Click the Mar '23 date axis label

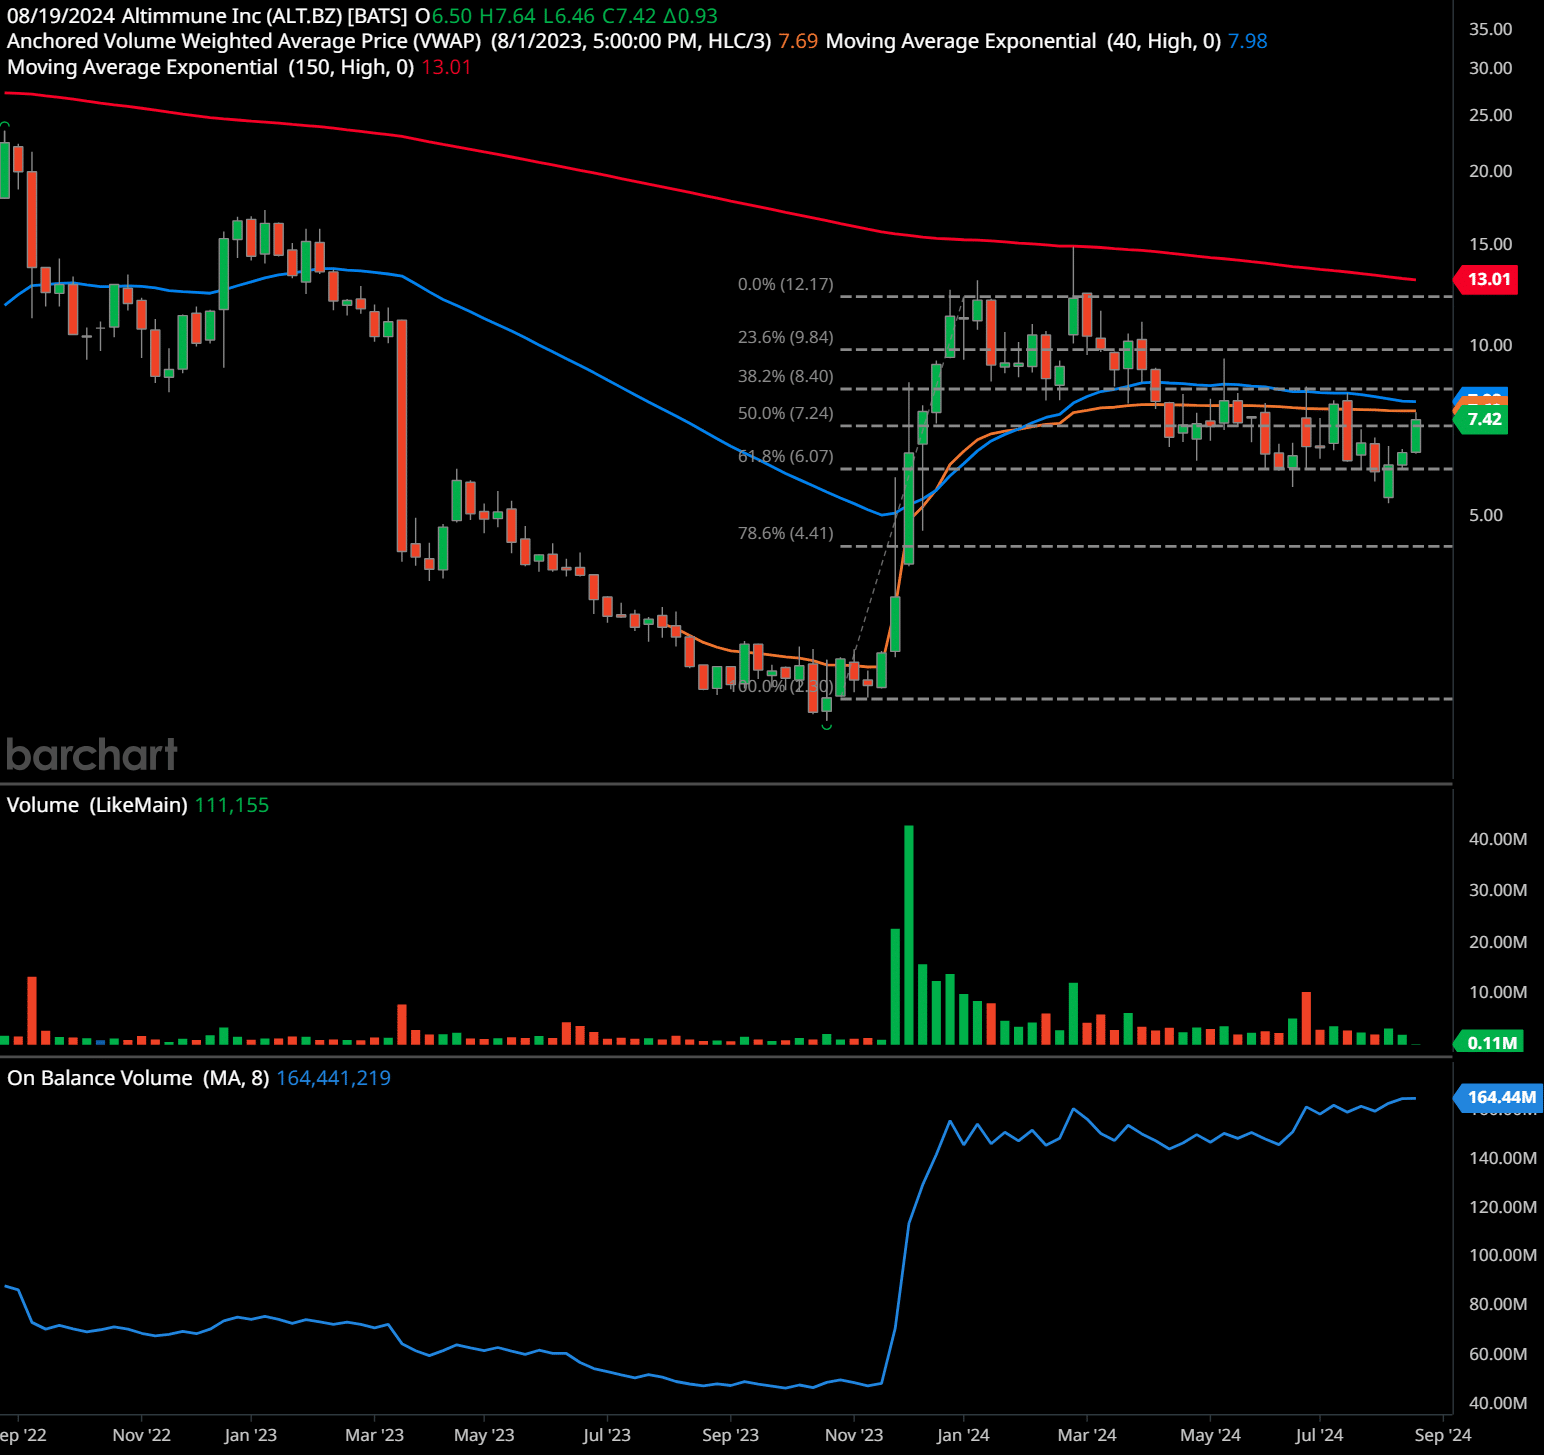(x=374, y=1435)
